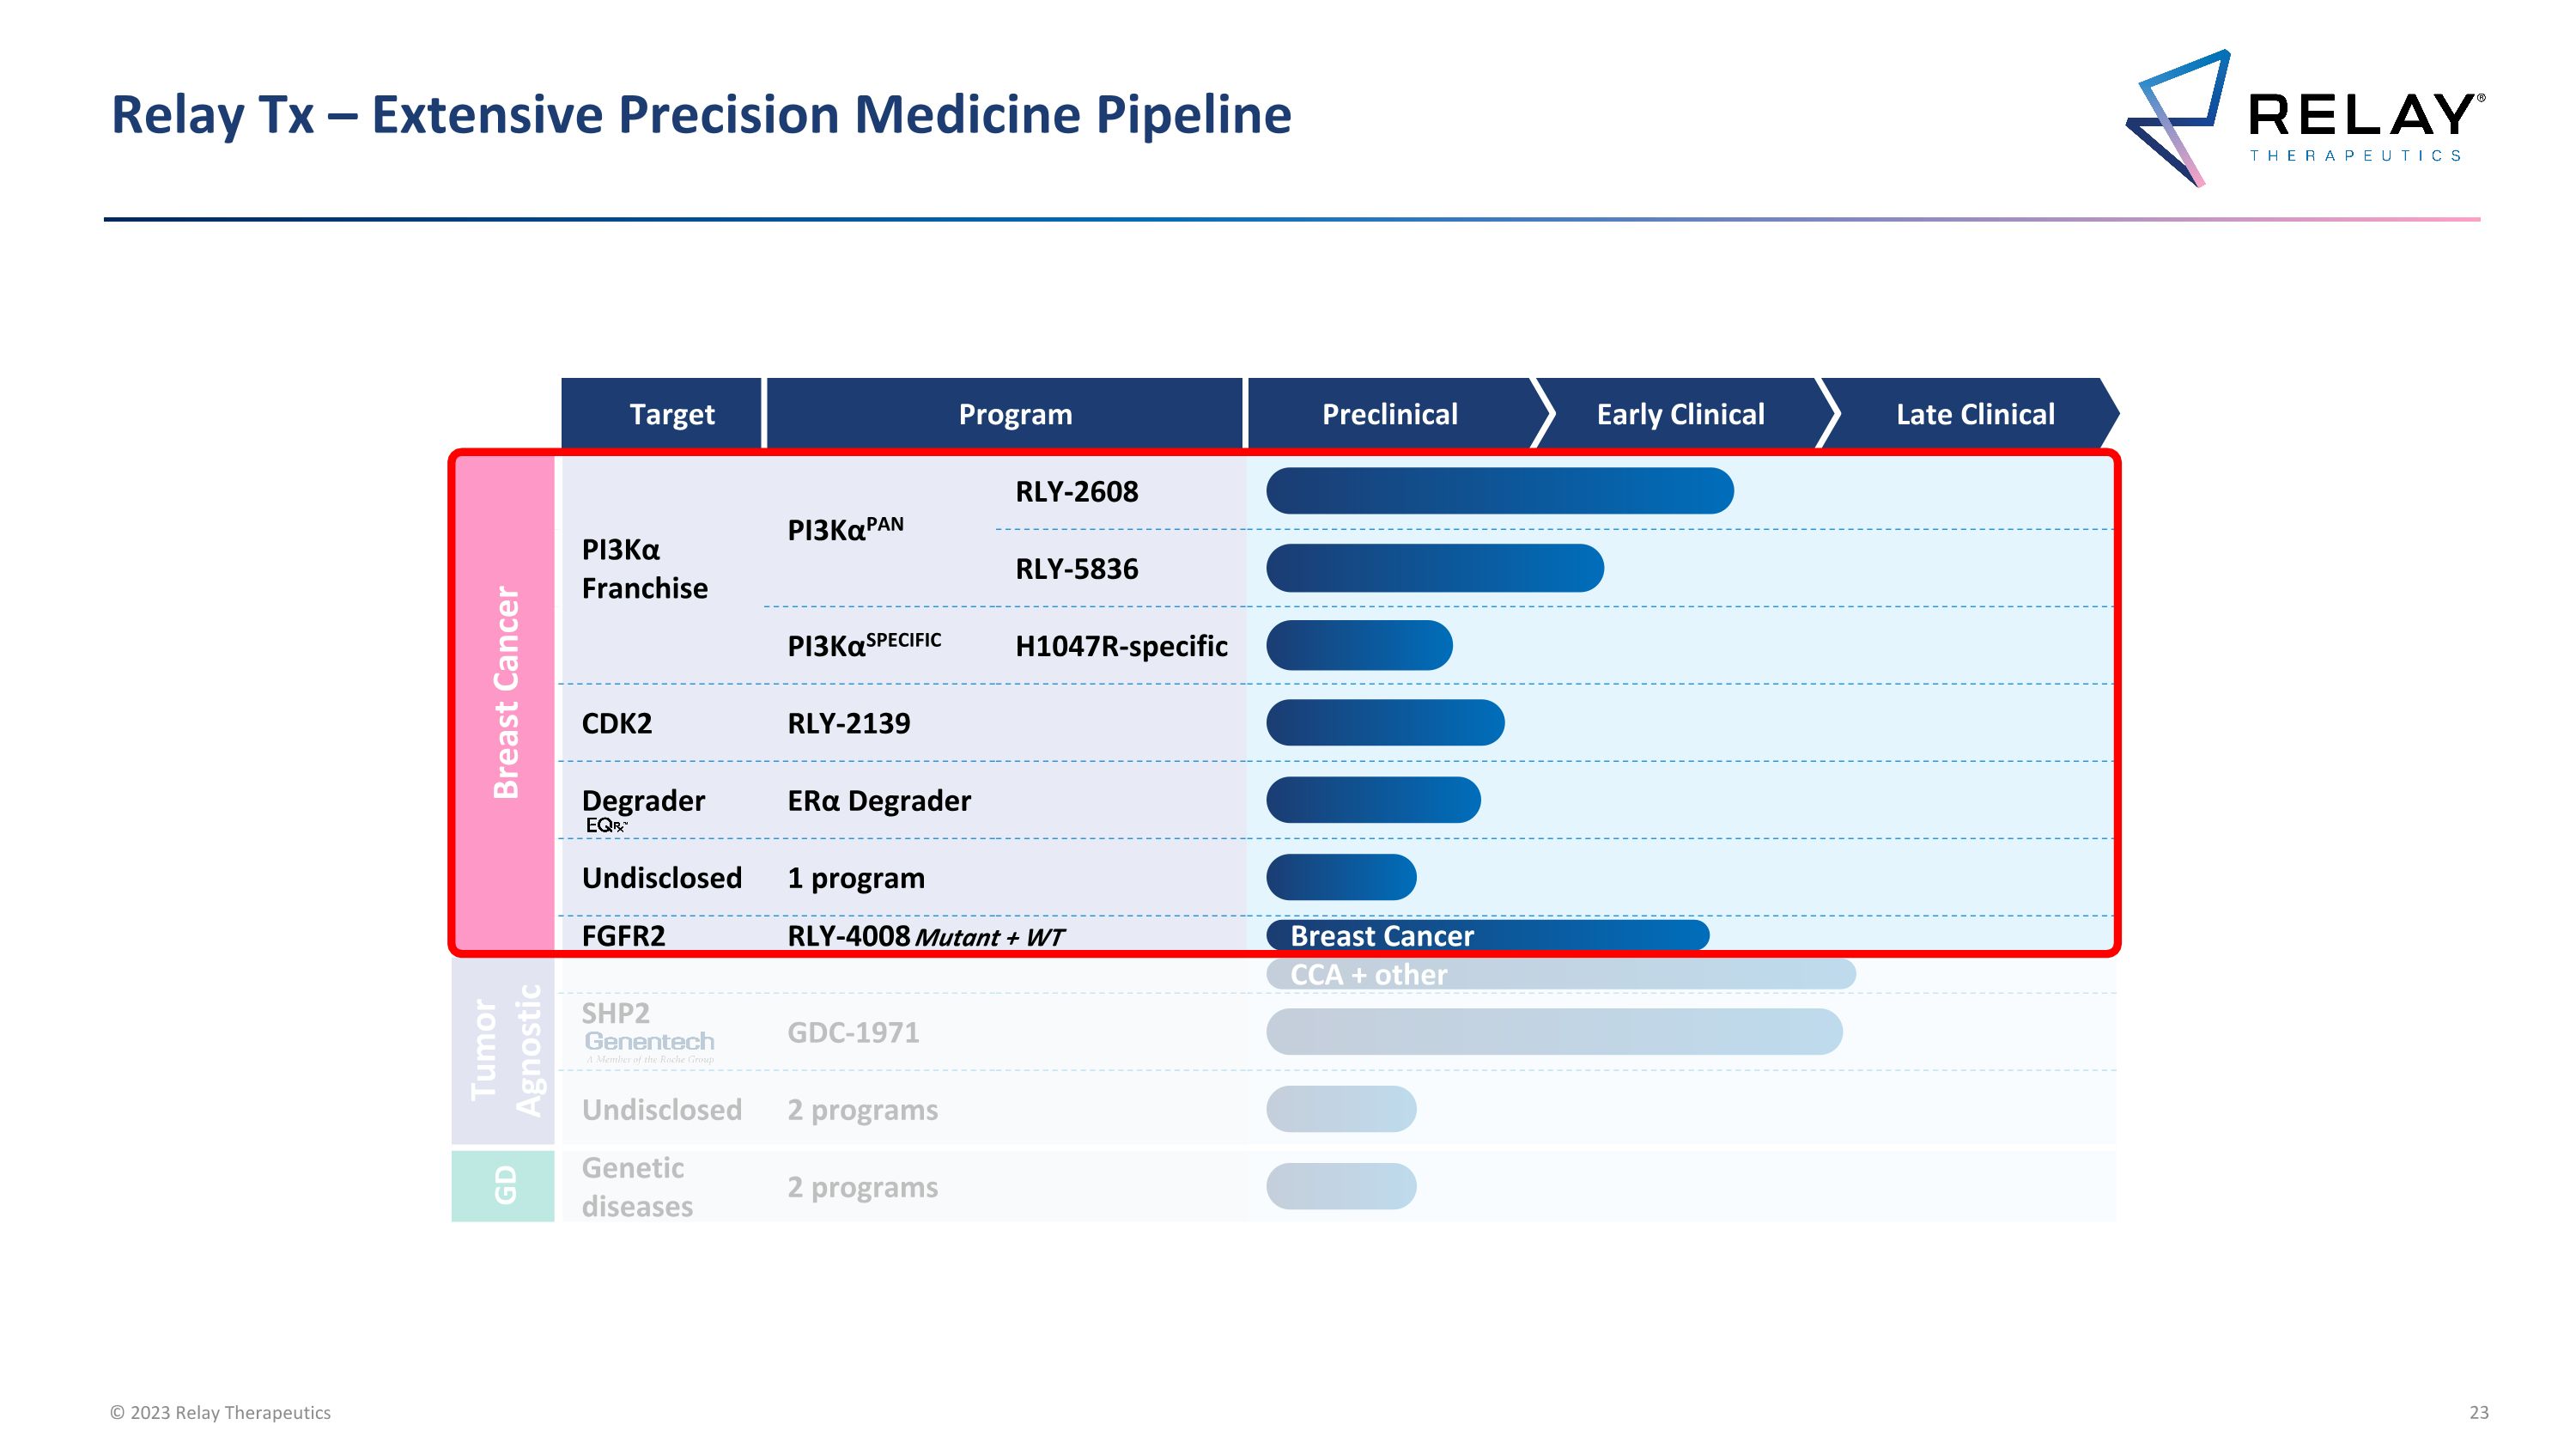
Task: Click the Preclinical stage arrow header
Action: pos(1389,414)
